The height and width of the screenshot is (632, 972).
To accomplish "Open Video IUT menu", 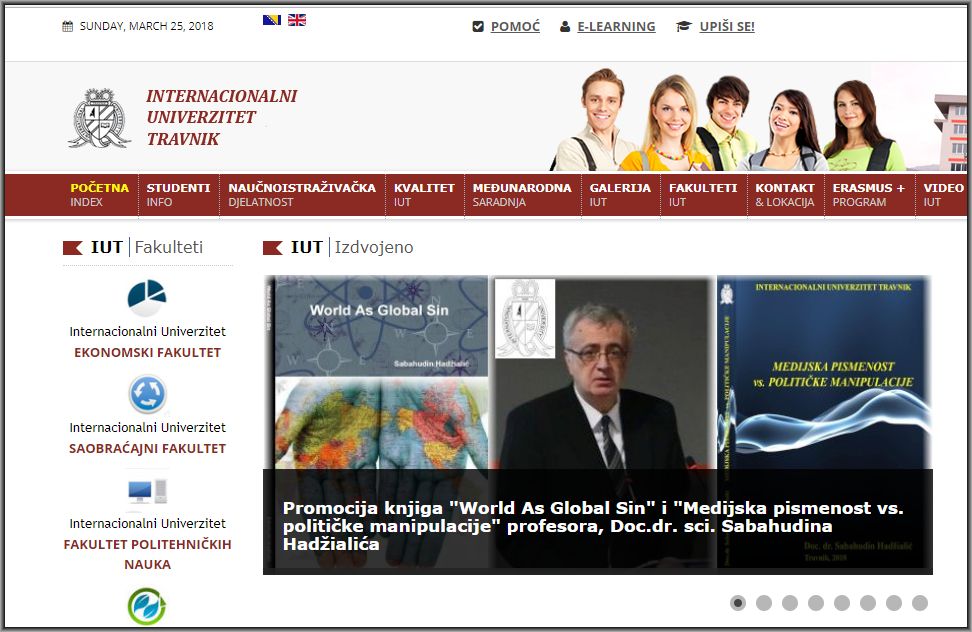I will pyautogui.click(x=942, y=195).
